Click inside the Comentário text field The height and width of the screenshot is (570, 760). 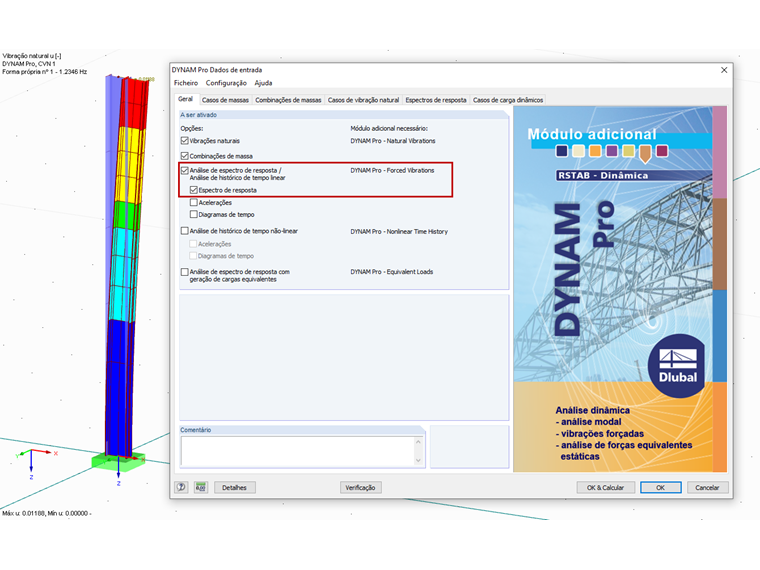click(298, 451)
